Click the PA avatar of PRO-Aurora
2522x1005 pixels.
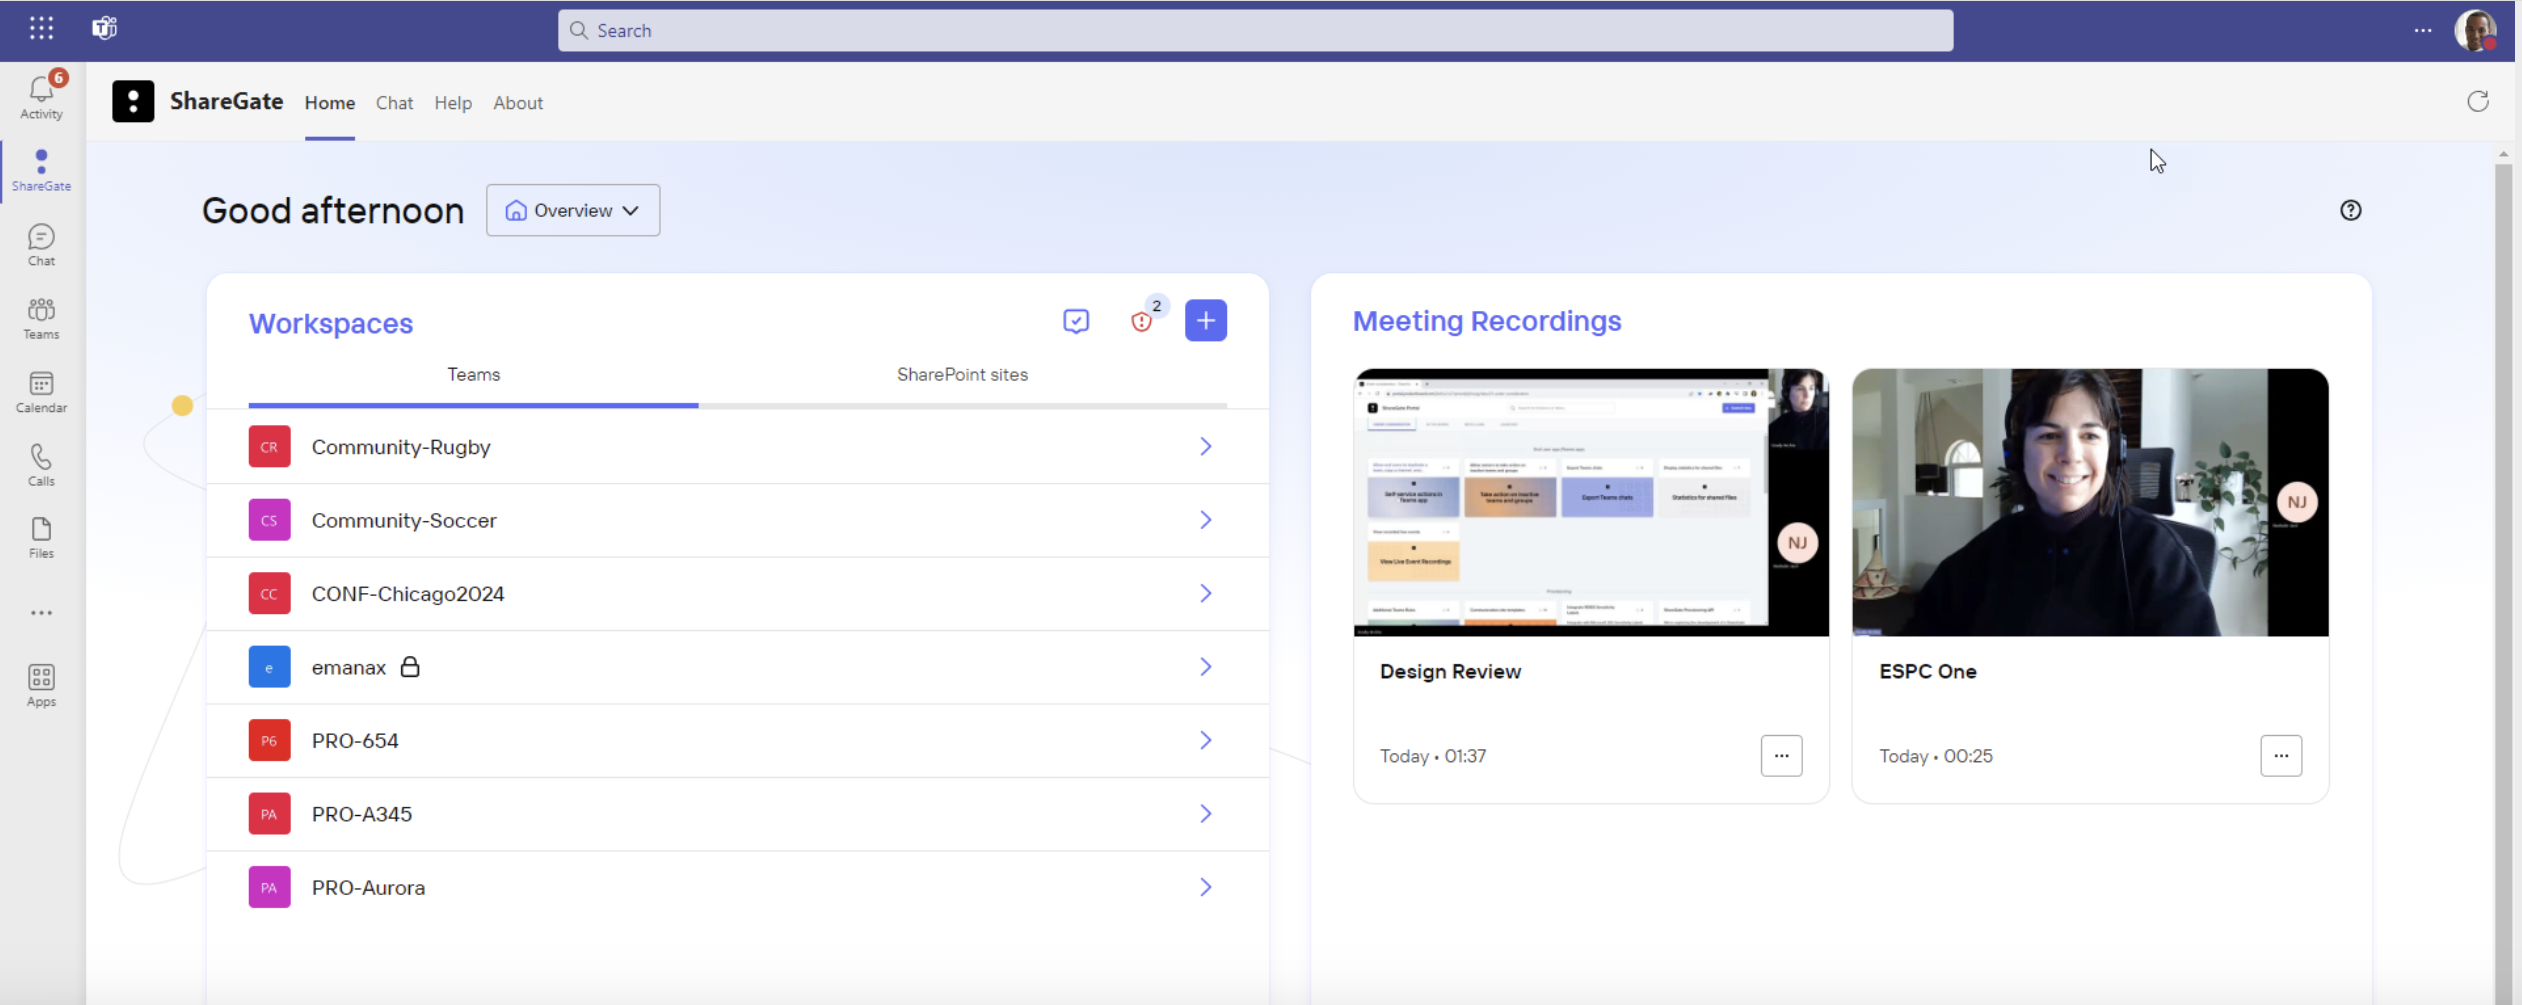click(269, 888)
